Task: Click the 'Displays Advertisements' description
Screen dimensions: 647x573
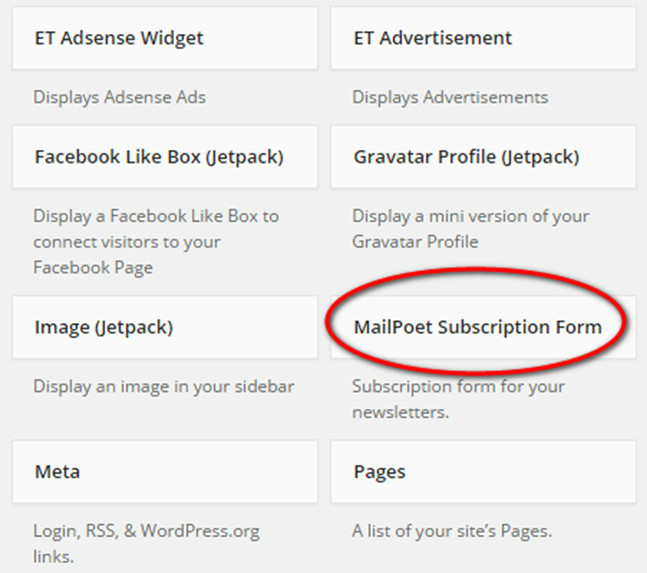Action: coord(450,98)
